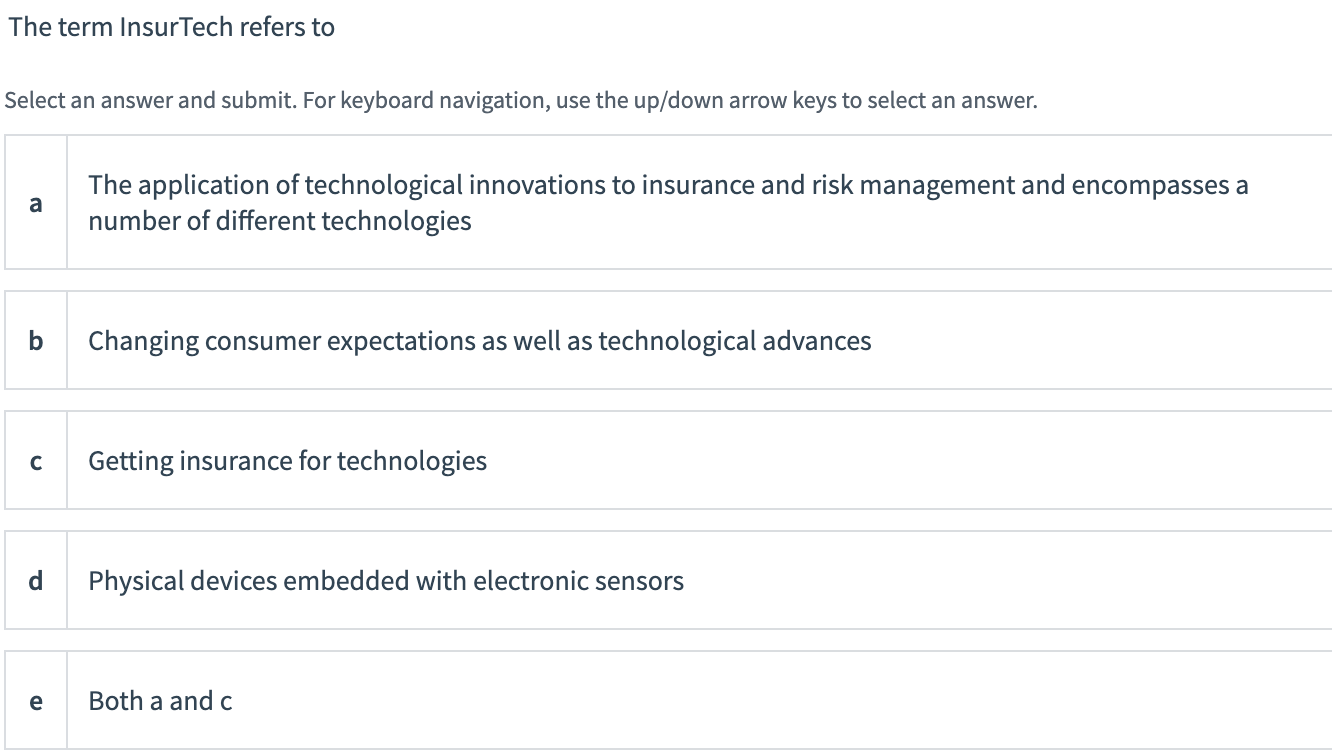Click the letter label 'c' in the third row
Viewport: 1332px width, 756px height.
pos(36,461)
